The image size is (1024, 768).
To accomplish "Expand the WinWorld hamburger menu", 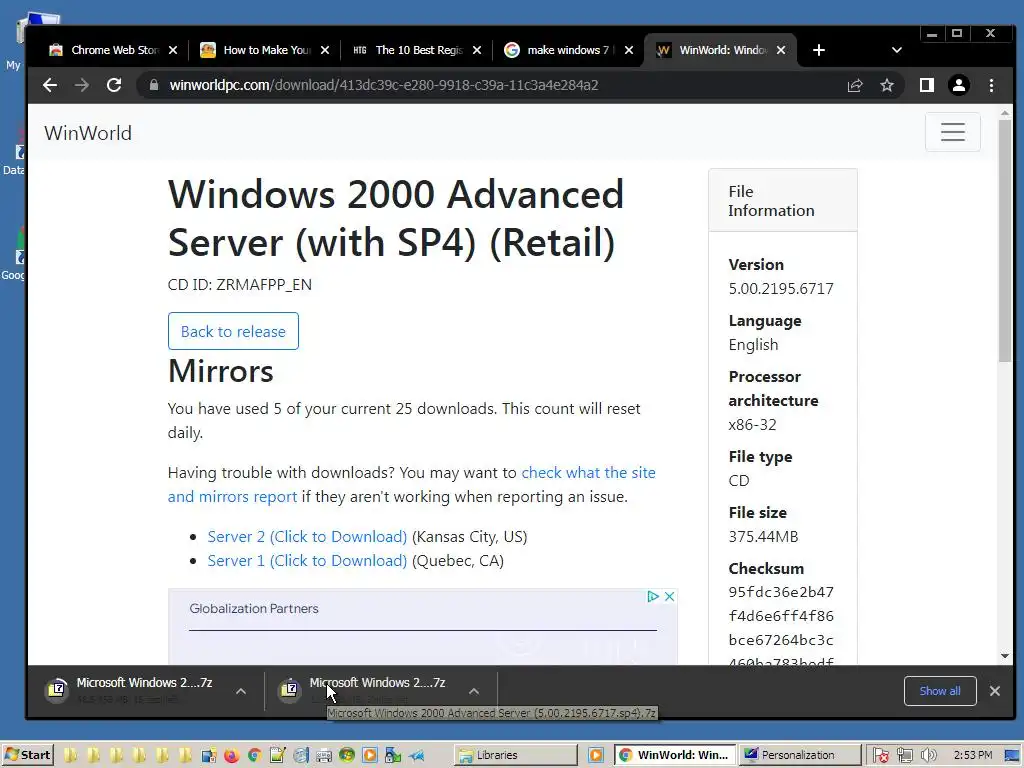I will tap(953, 132).
